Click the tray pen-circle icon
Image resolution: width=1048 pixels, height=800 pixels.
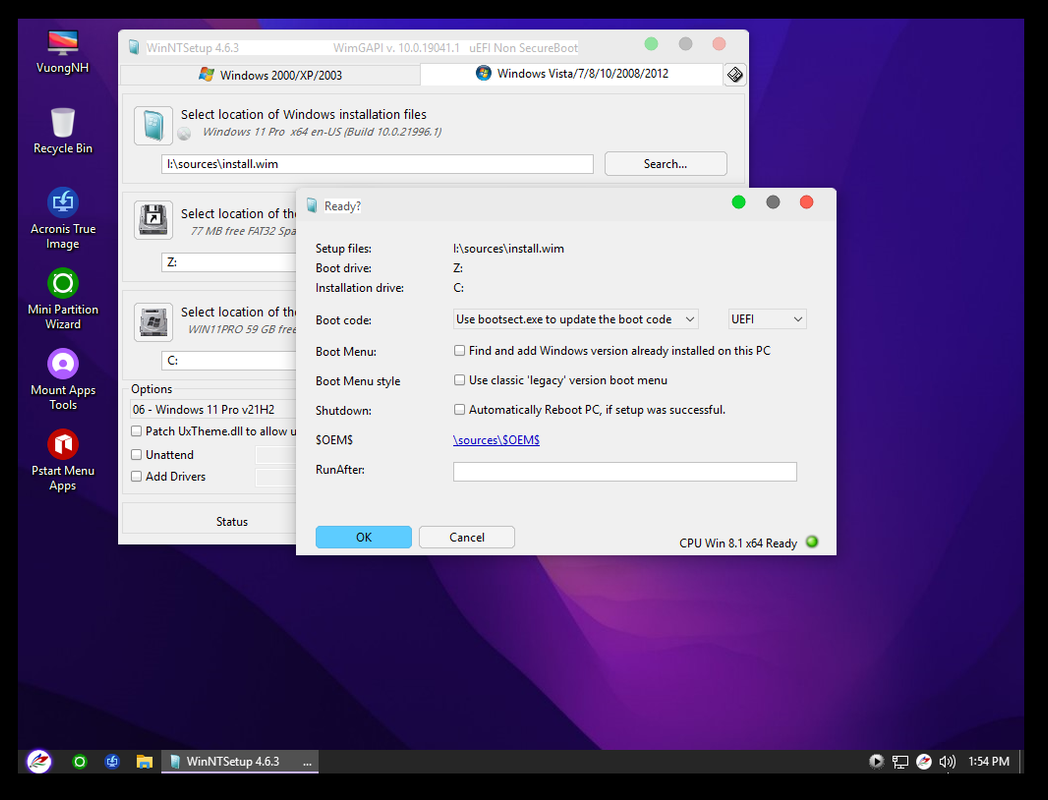[924, 761]
